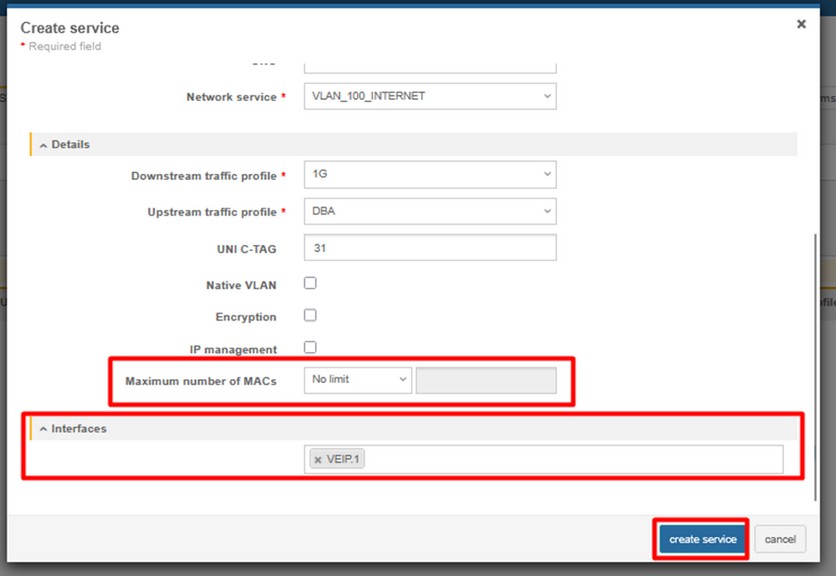
Task: Click the Interfaces selection field
Action: [570, 460]
